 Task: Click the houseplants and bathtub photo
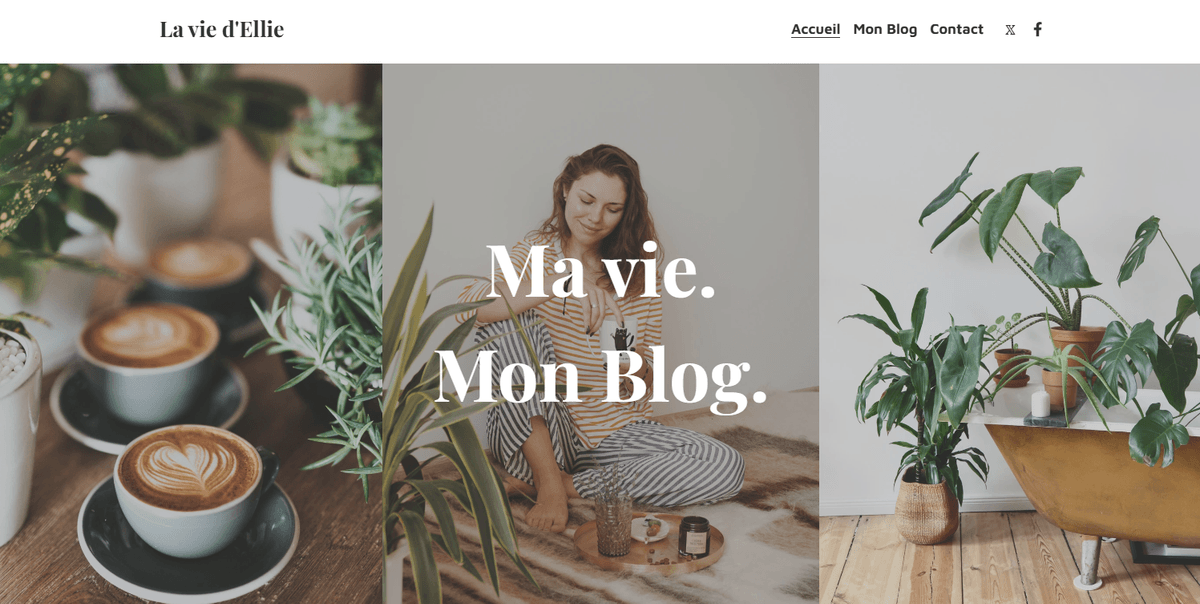pyautogui.click(x=1010, y=334)
